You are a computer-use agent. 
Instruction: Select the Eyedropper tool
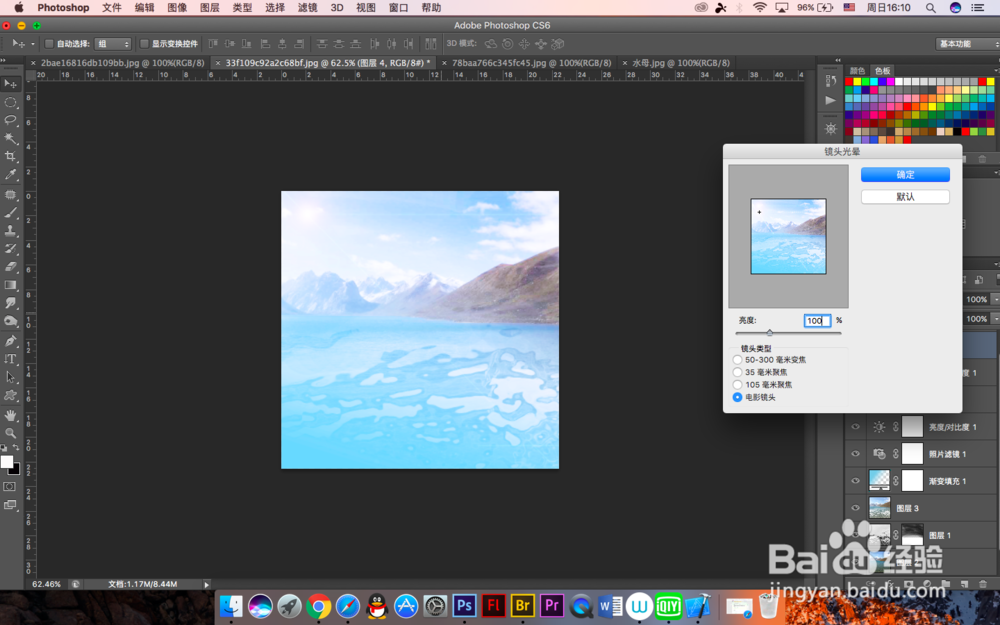tap(10, 175)
